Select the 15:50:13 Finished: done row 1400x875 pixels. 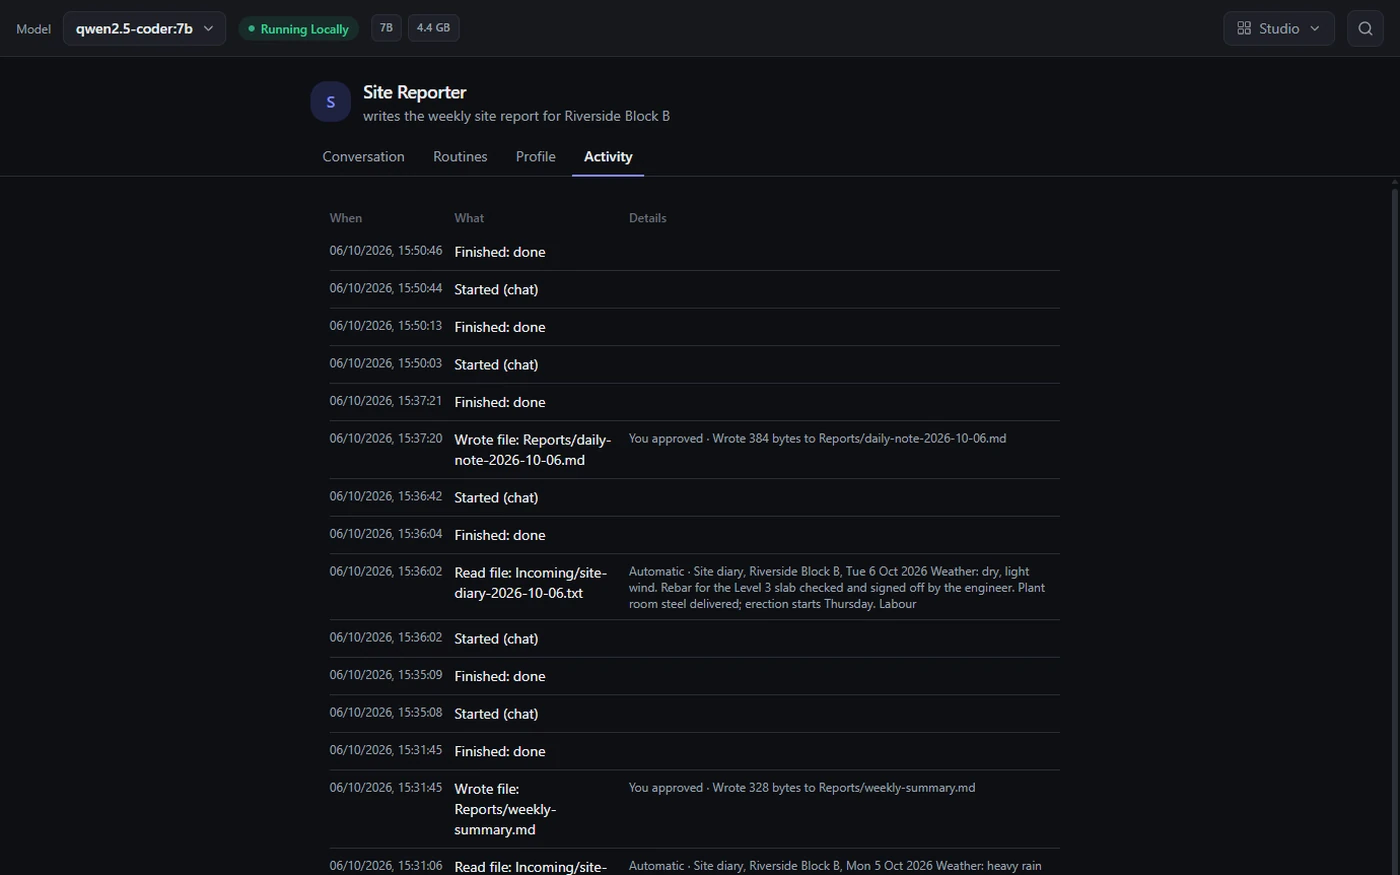point(694,327)
